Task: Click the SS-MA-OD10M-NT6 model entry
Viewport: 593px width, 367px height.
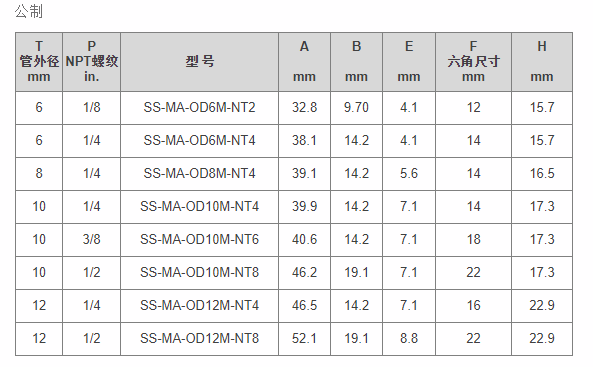Action: click(x=199, y=239)
